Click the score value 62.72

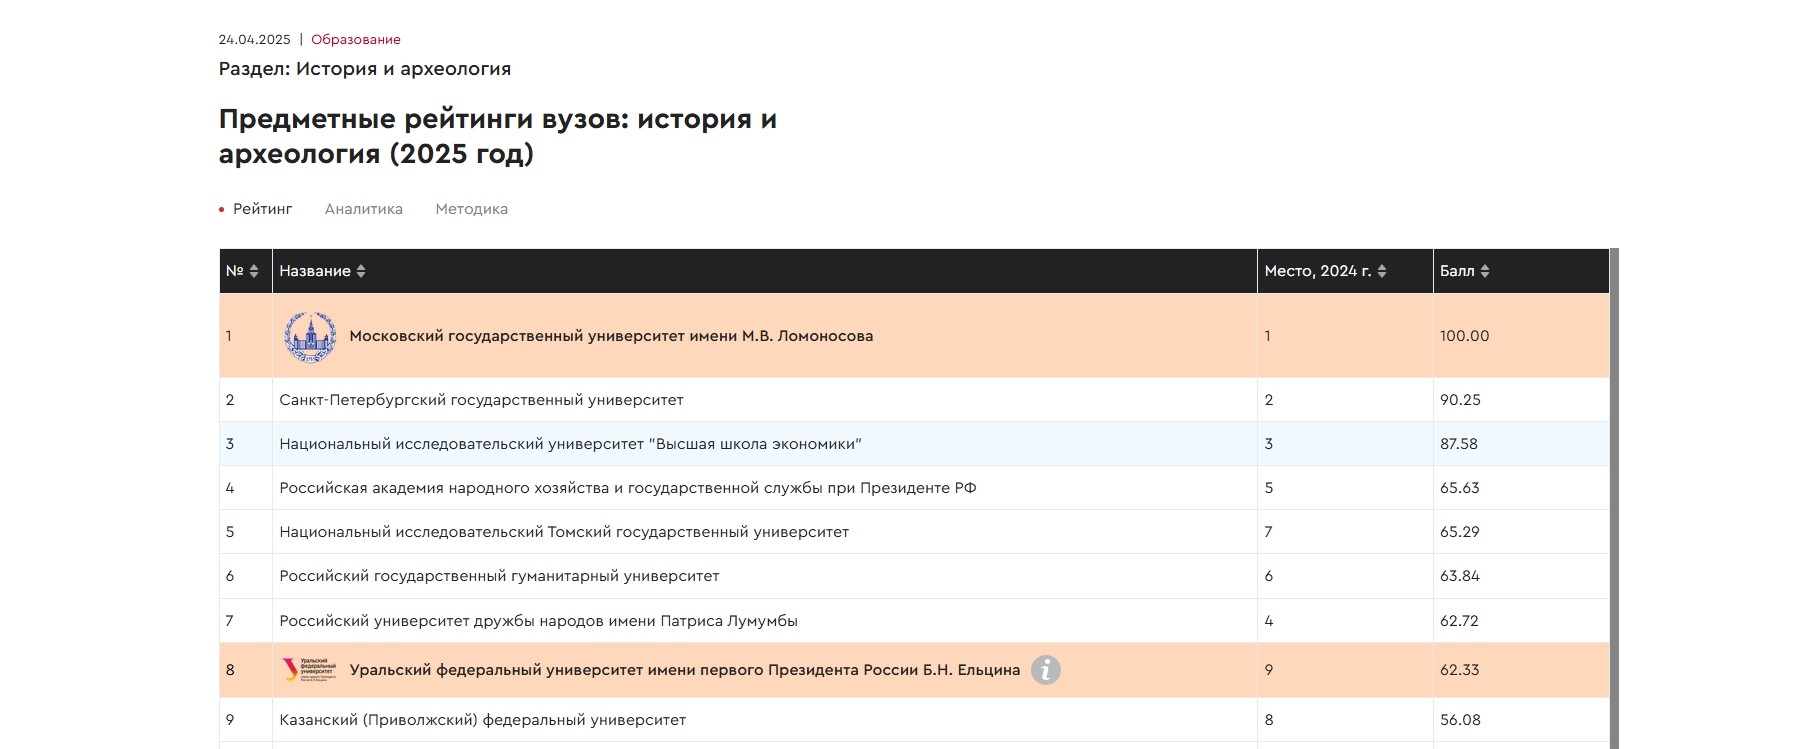(x=1459, y=621)
